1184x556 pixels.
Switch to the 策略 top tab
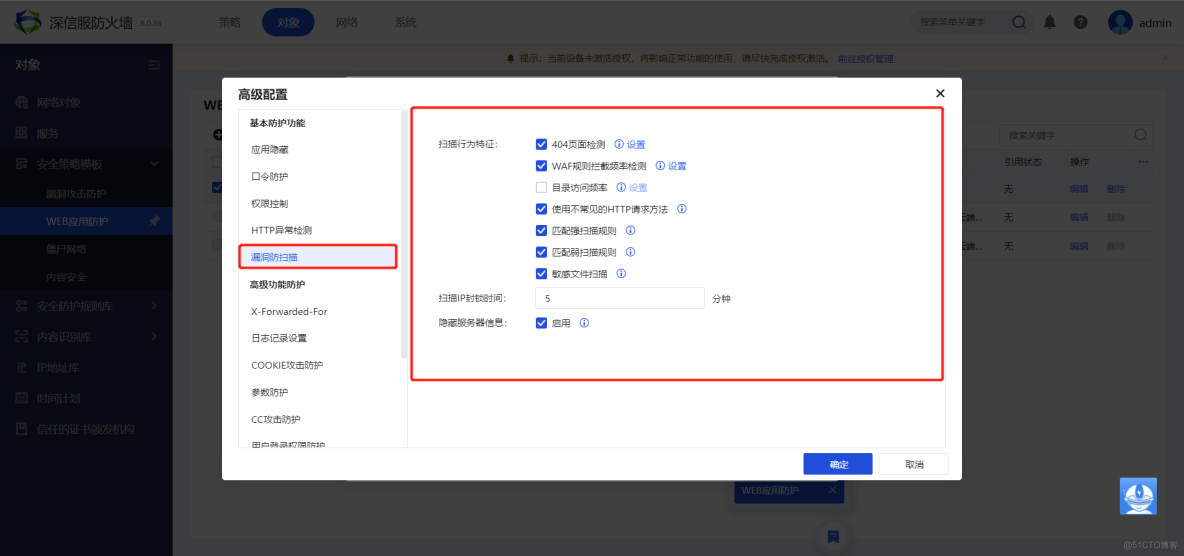[229, 22]
